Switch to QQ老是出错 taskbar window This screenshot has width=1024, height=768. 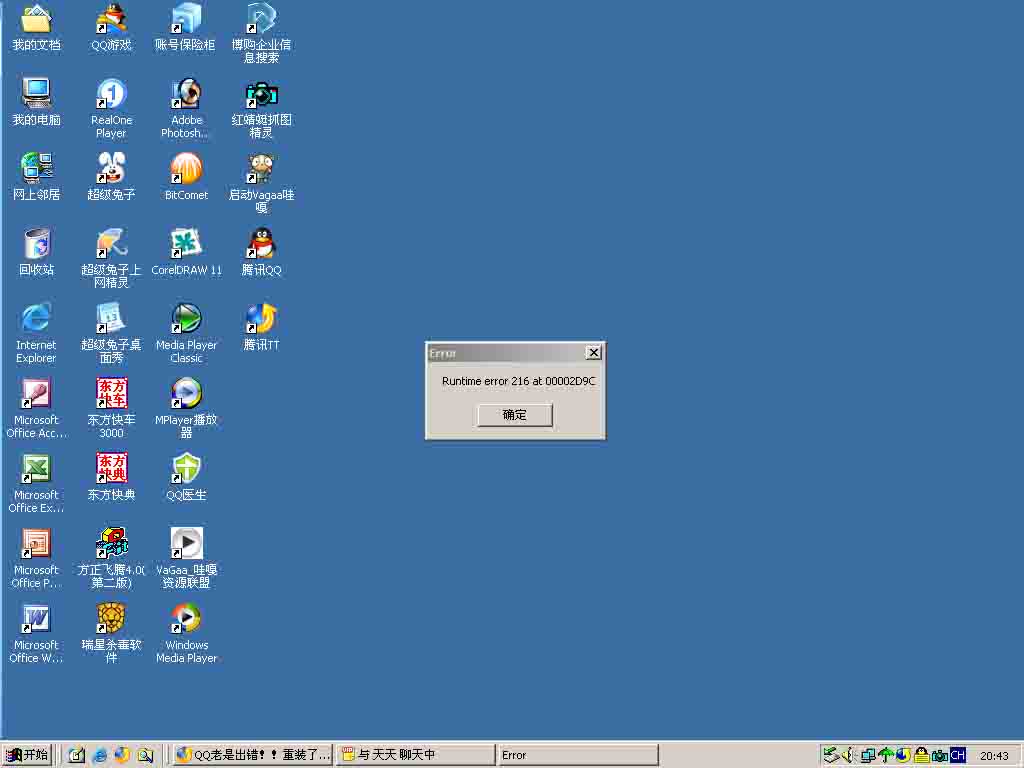coord(253,755)
